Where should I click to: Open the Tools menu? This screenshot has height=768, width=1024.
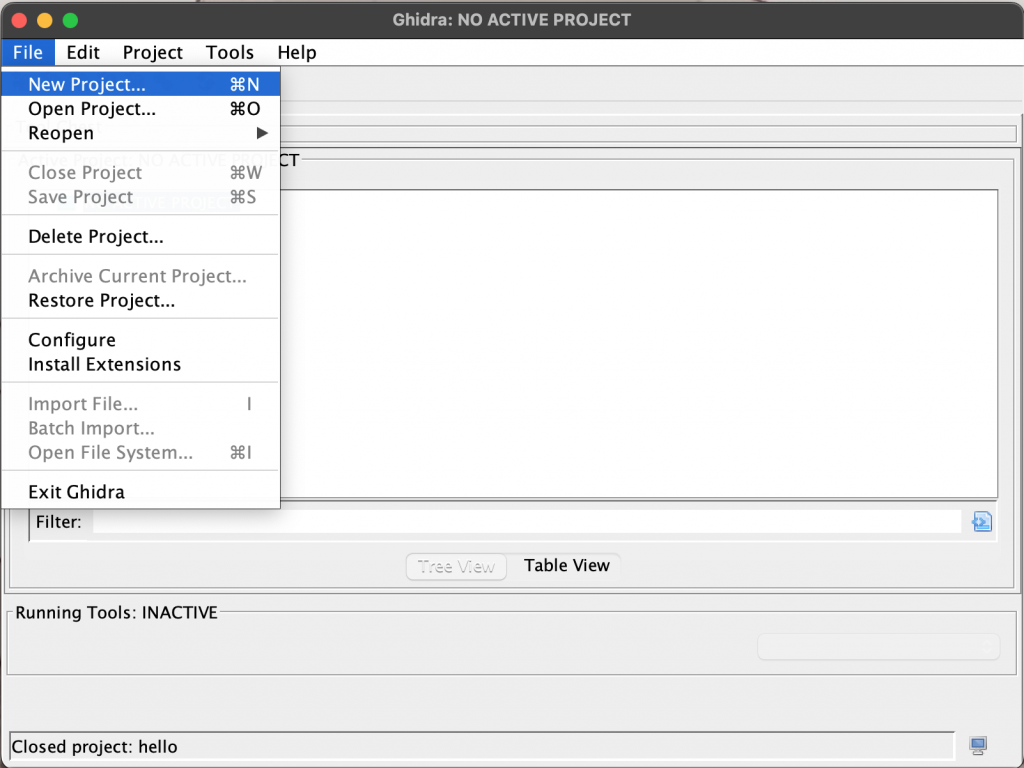point(229,52)
